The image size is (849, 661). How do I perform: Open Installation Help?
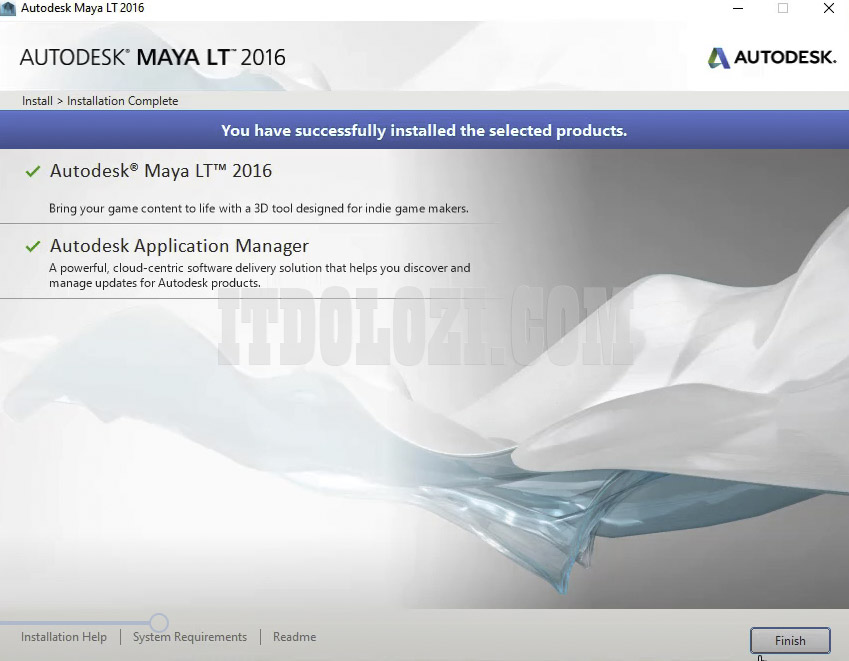(x=63, y=637)
